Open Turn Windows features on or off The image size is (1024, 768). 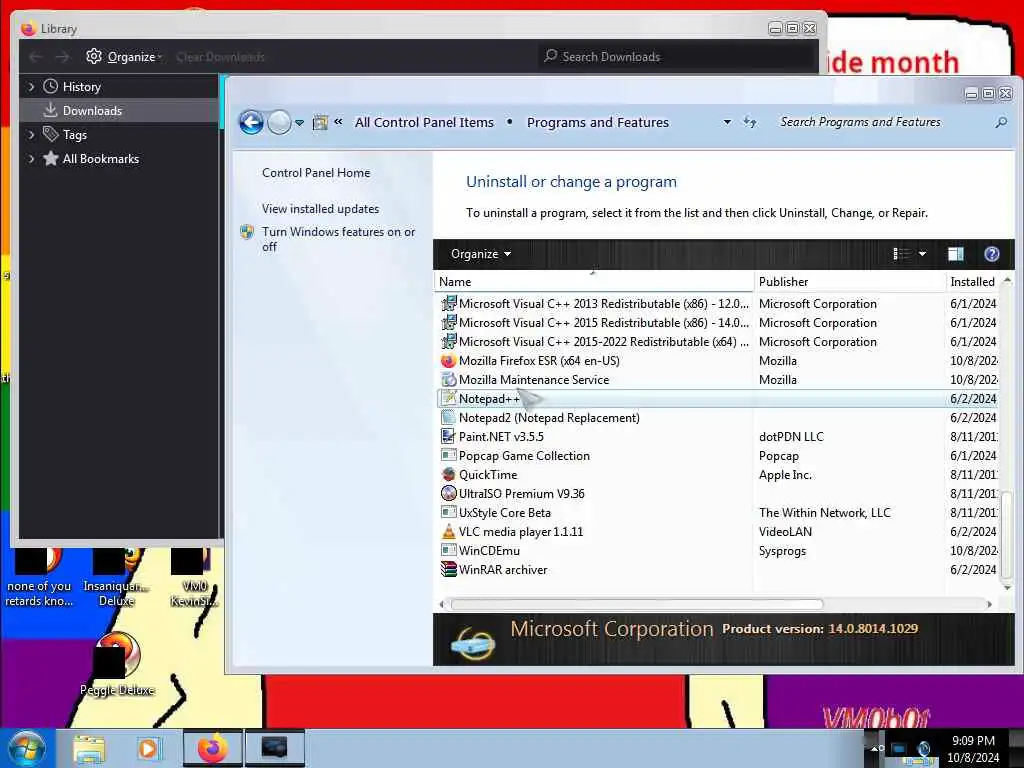338,239
